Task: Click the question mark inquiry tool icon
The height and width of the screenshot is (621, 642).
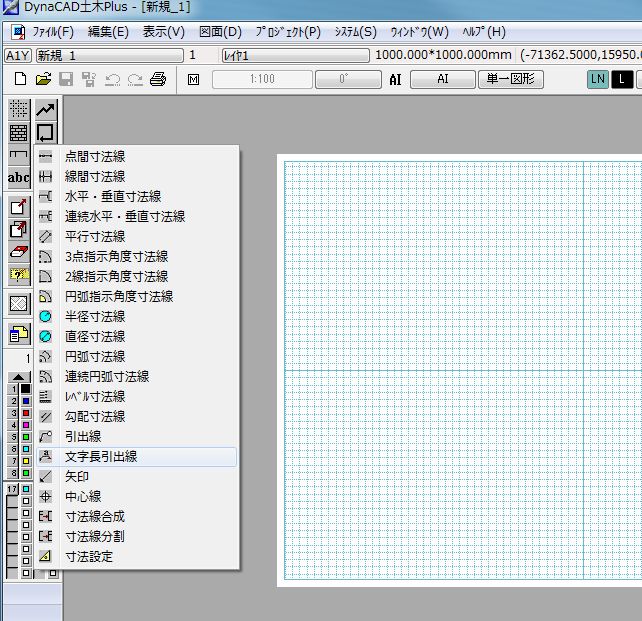Action: 18,275
